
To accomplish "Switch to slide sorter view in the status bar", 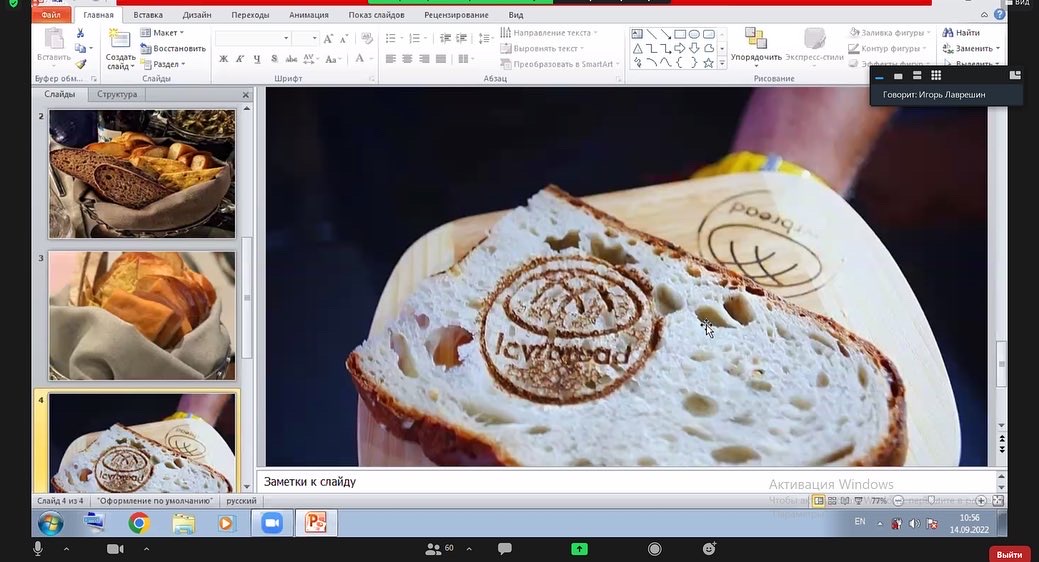I will coord(832,501).
